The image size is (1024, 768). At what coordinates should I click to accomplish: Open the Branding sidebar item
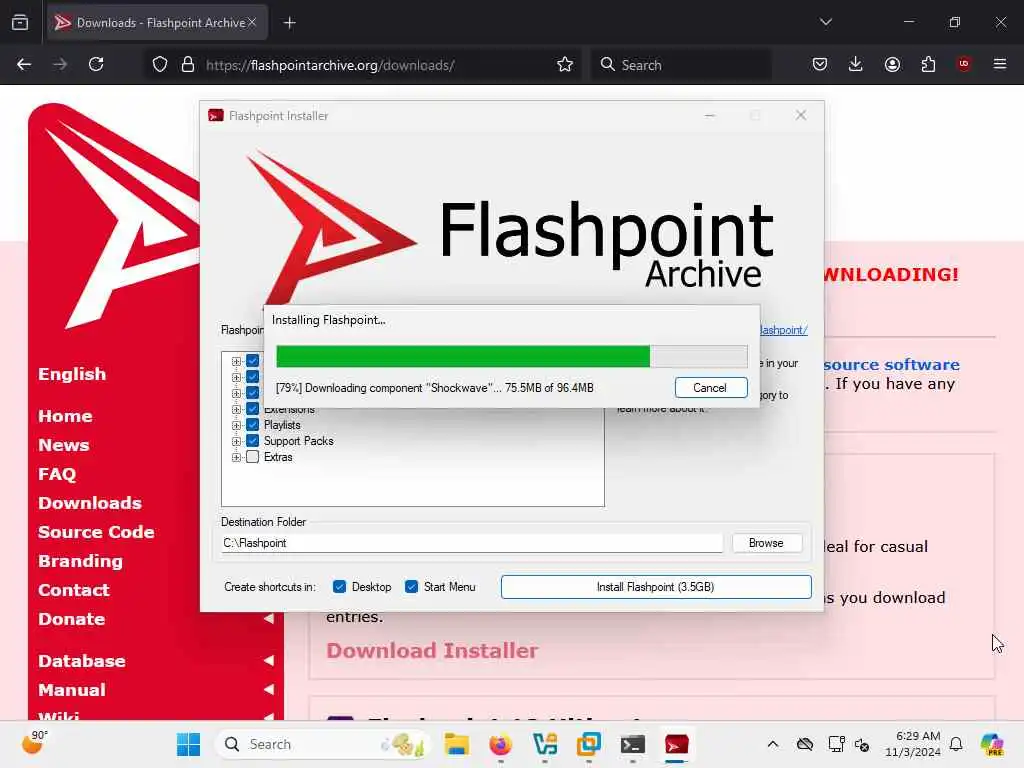click(x=80, y=561)
